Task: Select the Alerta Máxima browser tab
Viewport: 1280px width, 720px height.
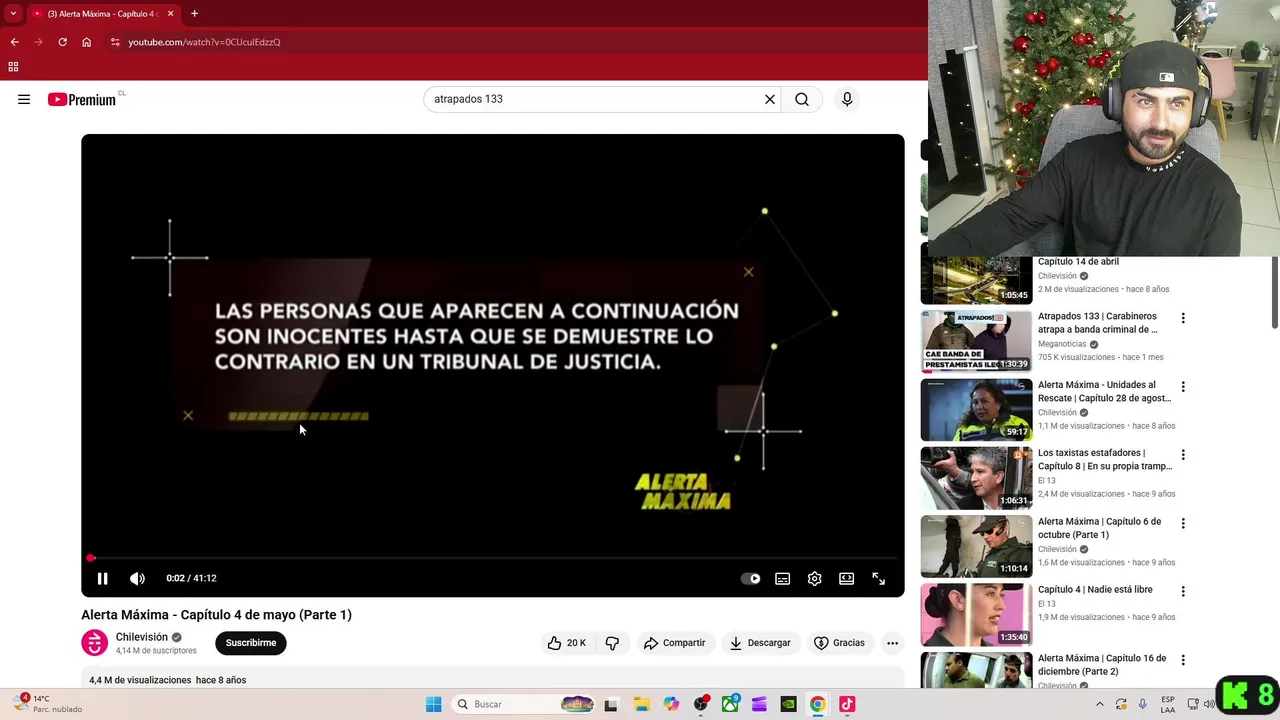Action: [102, 14]
